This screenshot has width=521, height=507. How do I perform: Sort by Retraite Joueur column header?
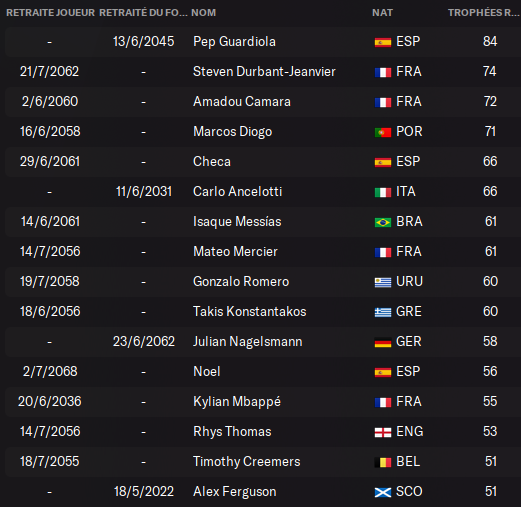coord(50,13)
